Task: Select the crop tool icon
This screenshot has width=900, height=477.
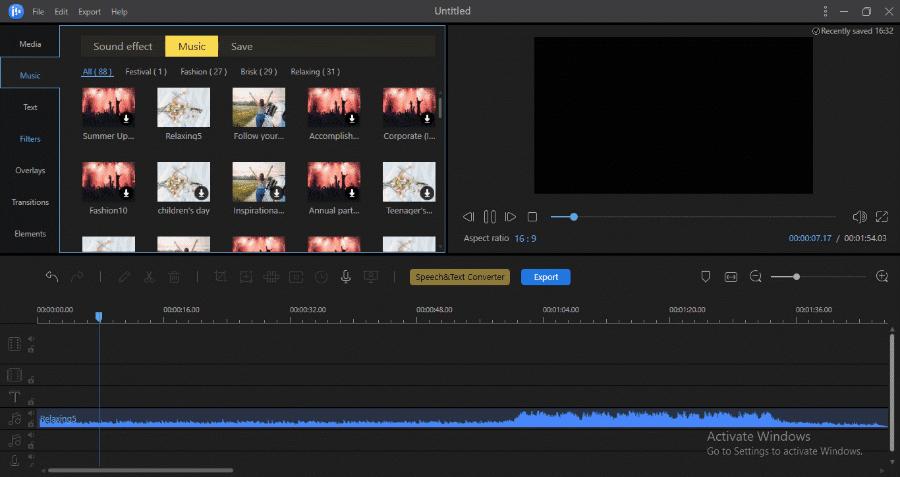Action: click(220, 277)
